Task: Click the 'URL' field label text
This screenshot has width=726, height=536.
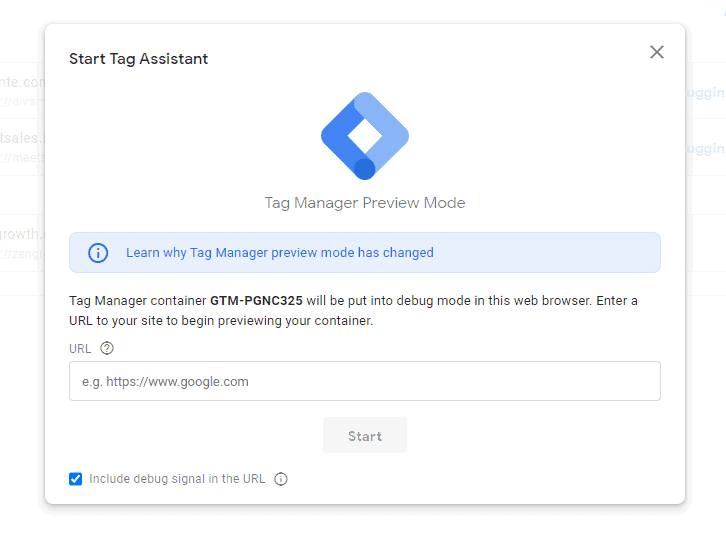Action: click(x=80, y=349)
